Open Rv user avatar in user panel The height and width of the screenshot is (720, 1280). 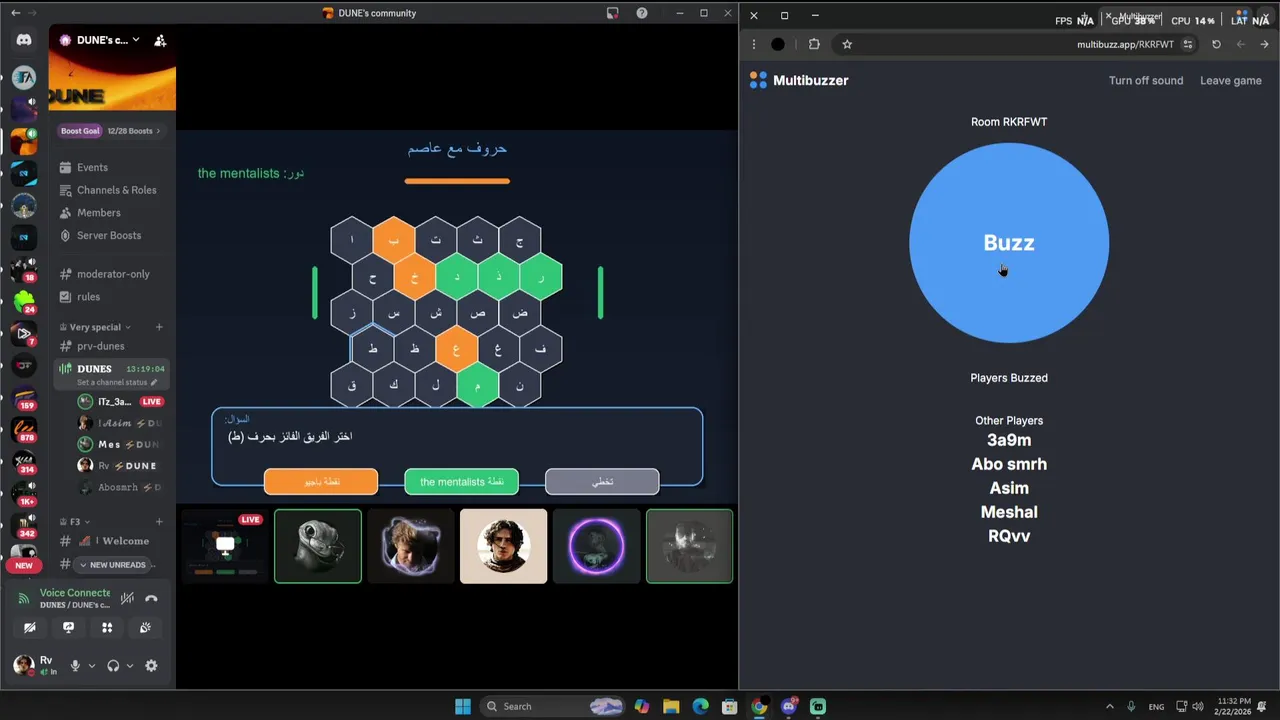pyautogui.click(x=23, y=665)
